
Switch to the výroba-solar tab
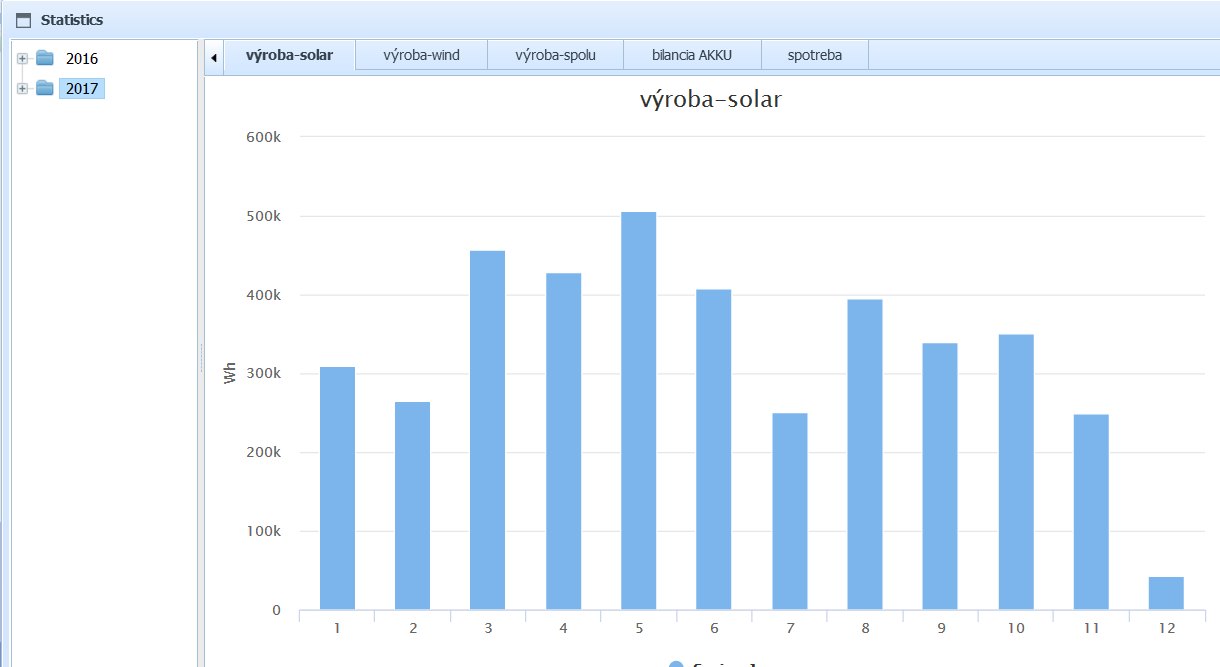pyautogui.click(x=289, y=55)
